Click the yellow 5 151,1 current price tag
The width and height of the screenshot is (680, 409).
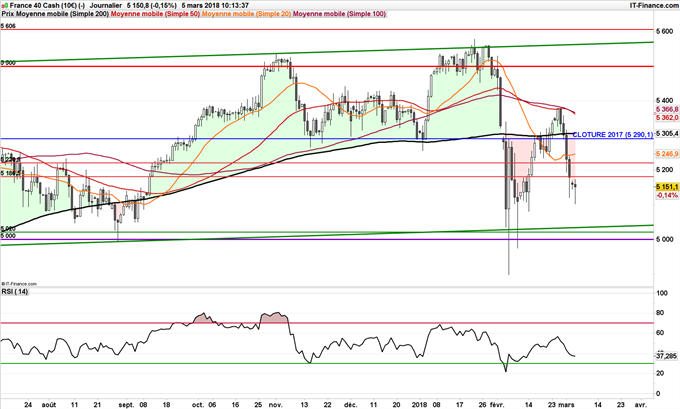[x=667, y=187]
